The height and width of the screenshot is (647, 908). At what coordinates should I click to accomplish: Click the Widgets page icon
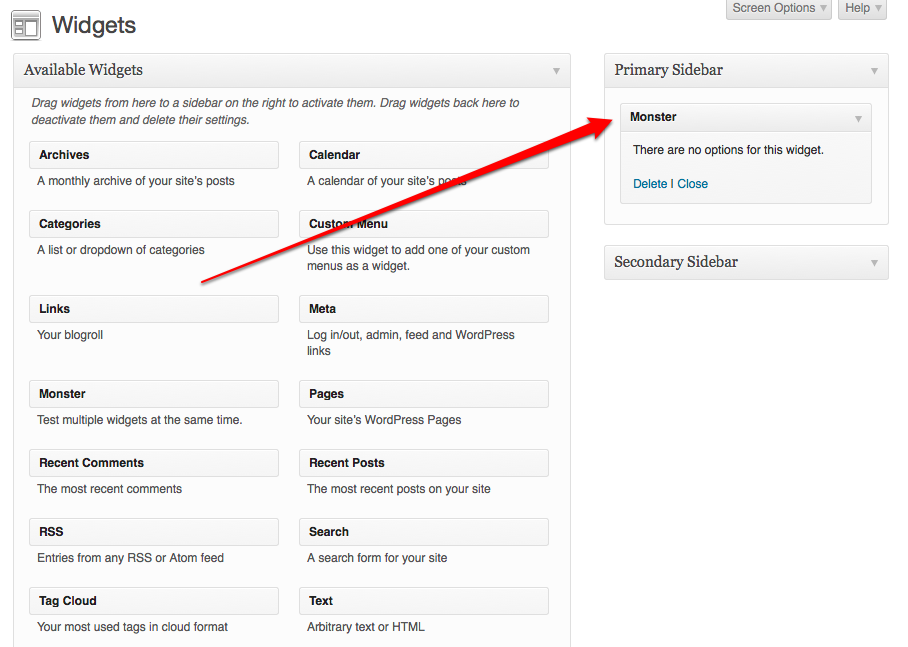[26, 25]
